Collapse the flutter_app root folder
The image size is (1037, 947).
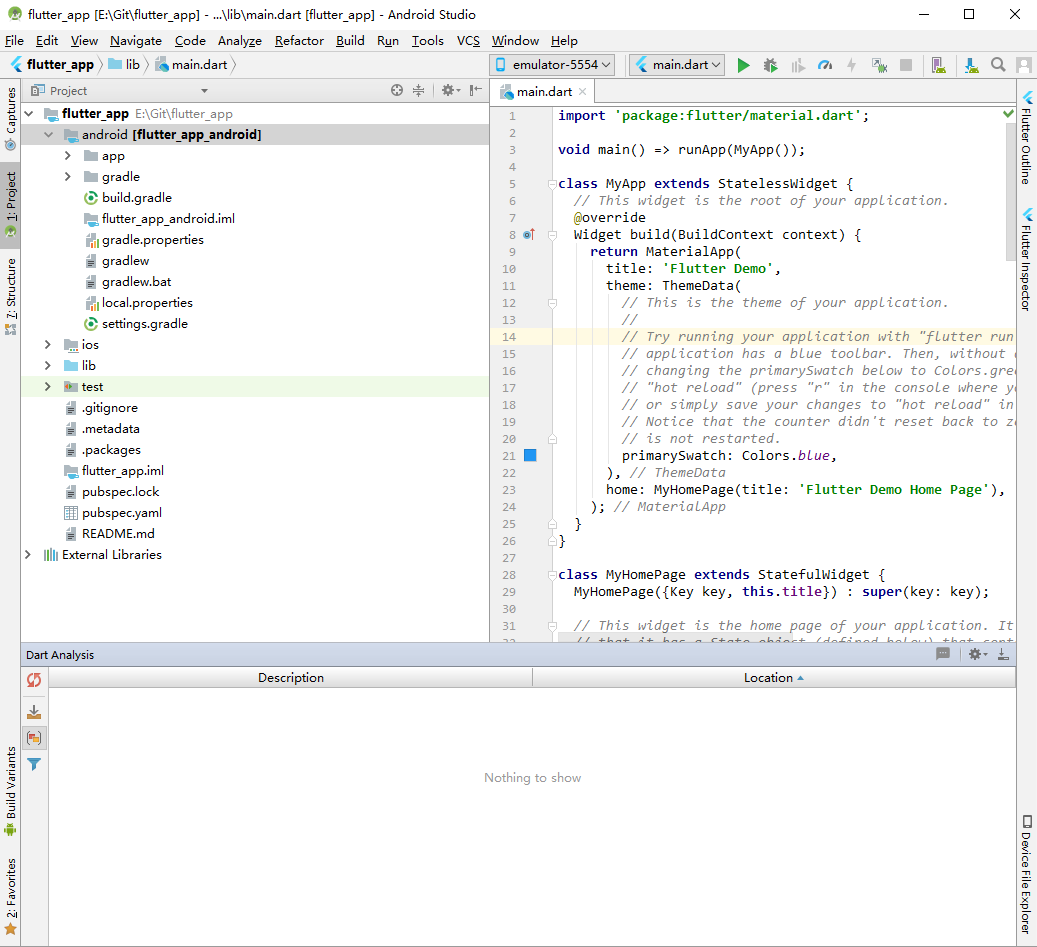(x=28, y=114)
